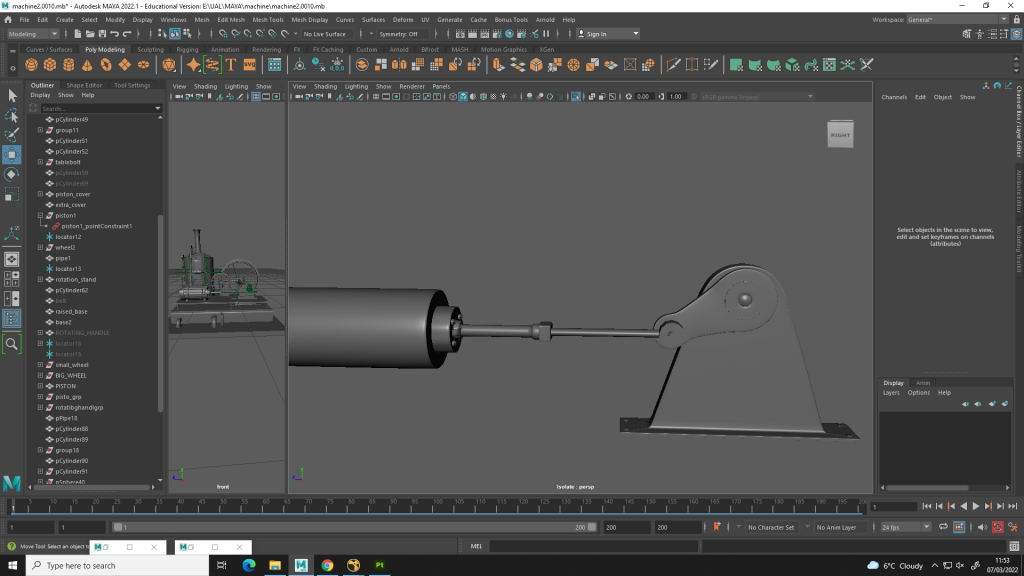Expand the tablebolt node in Outliner

(40, 162)
